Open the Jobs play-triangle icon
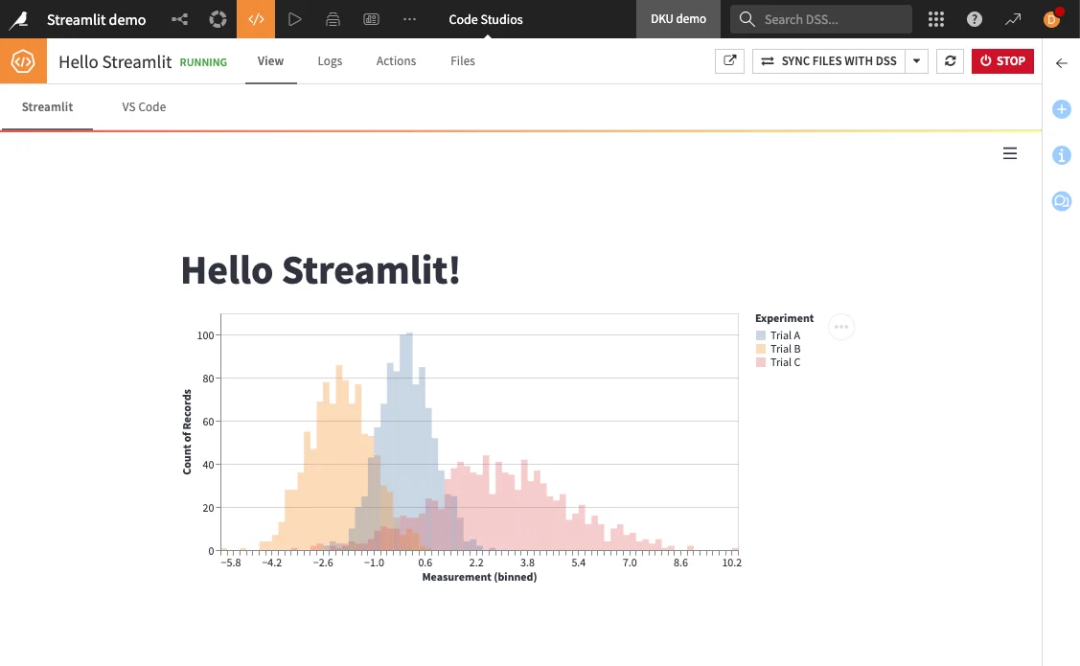 [294, 19]
